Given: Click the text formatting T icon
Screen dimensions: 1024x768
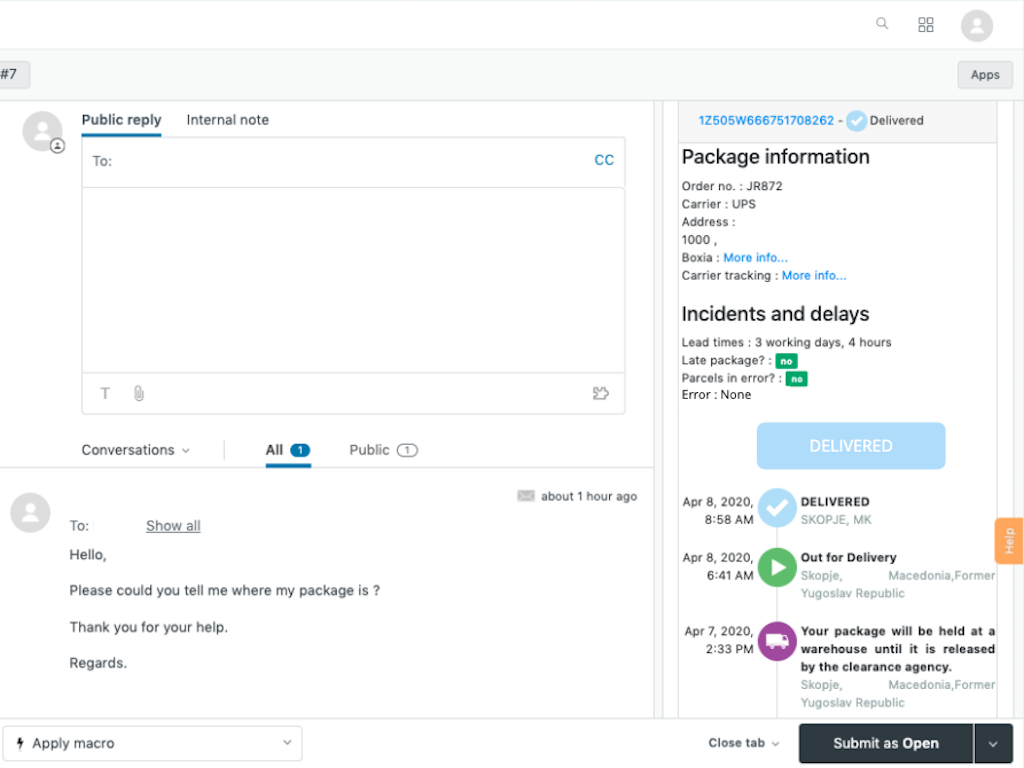Looking at the screenshot, I should pos(105,394).
